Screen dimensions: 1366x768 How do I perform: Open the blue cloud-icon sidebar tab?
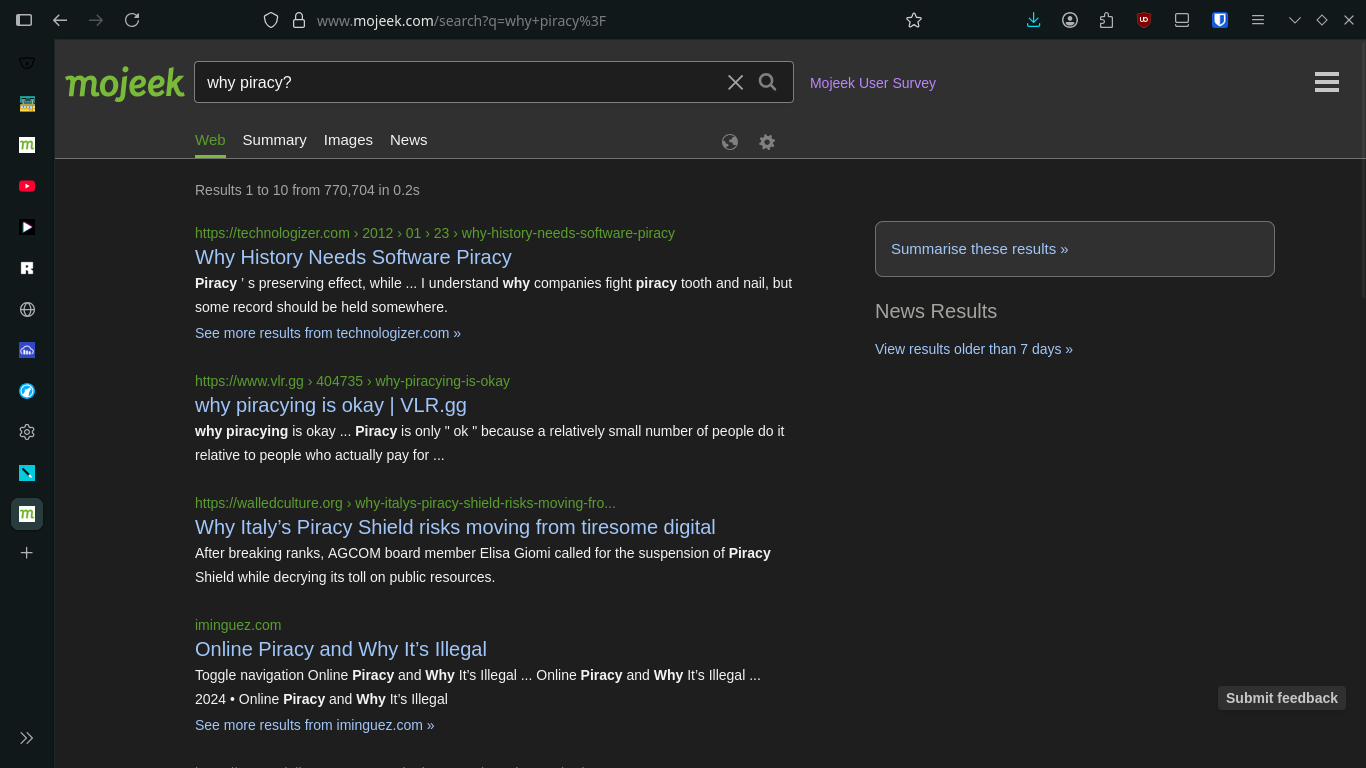[x=27, y=350]
